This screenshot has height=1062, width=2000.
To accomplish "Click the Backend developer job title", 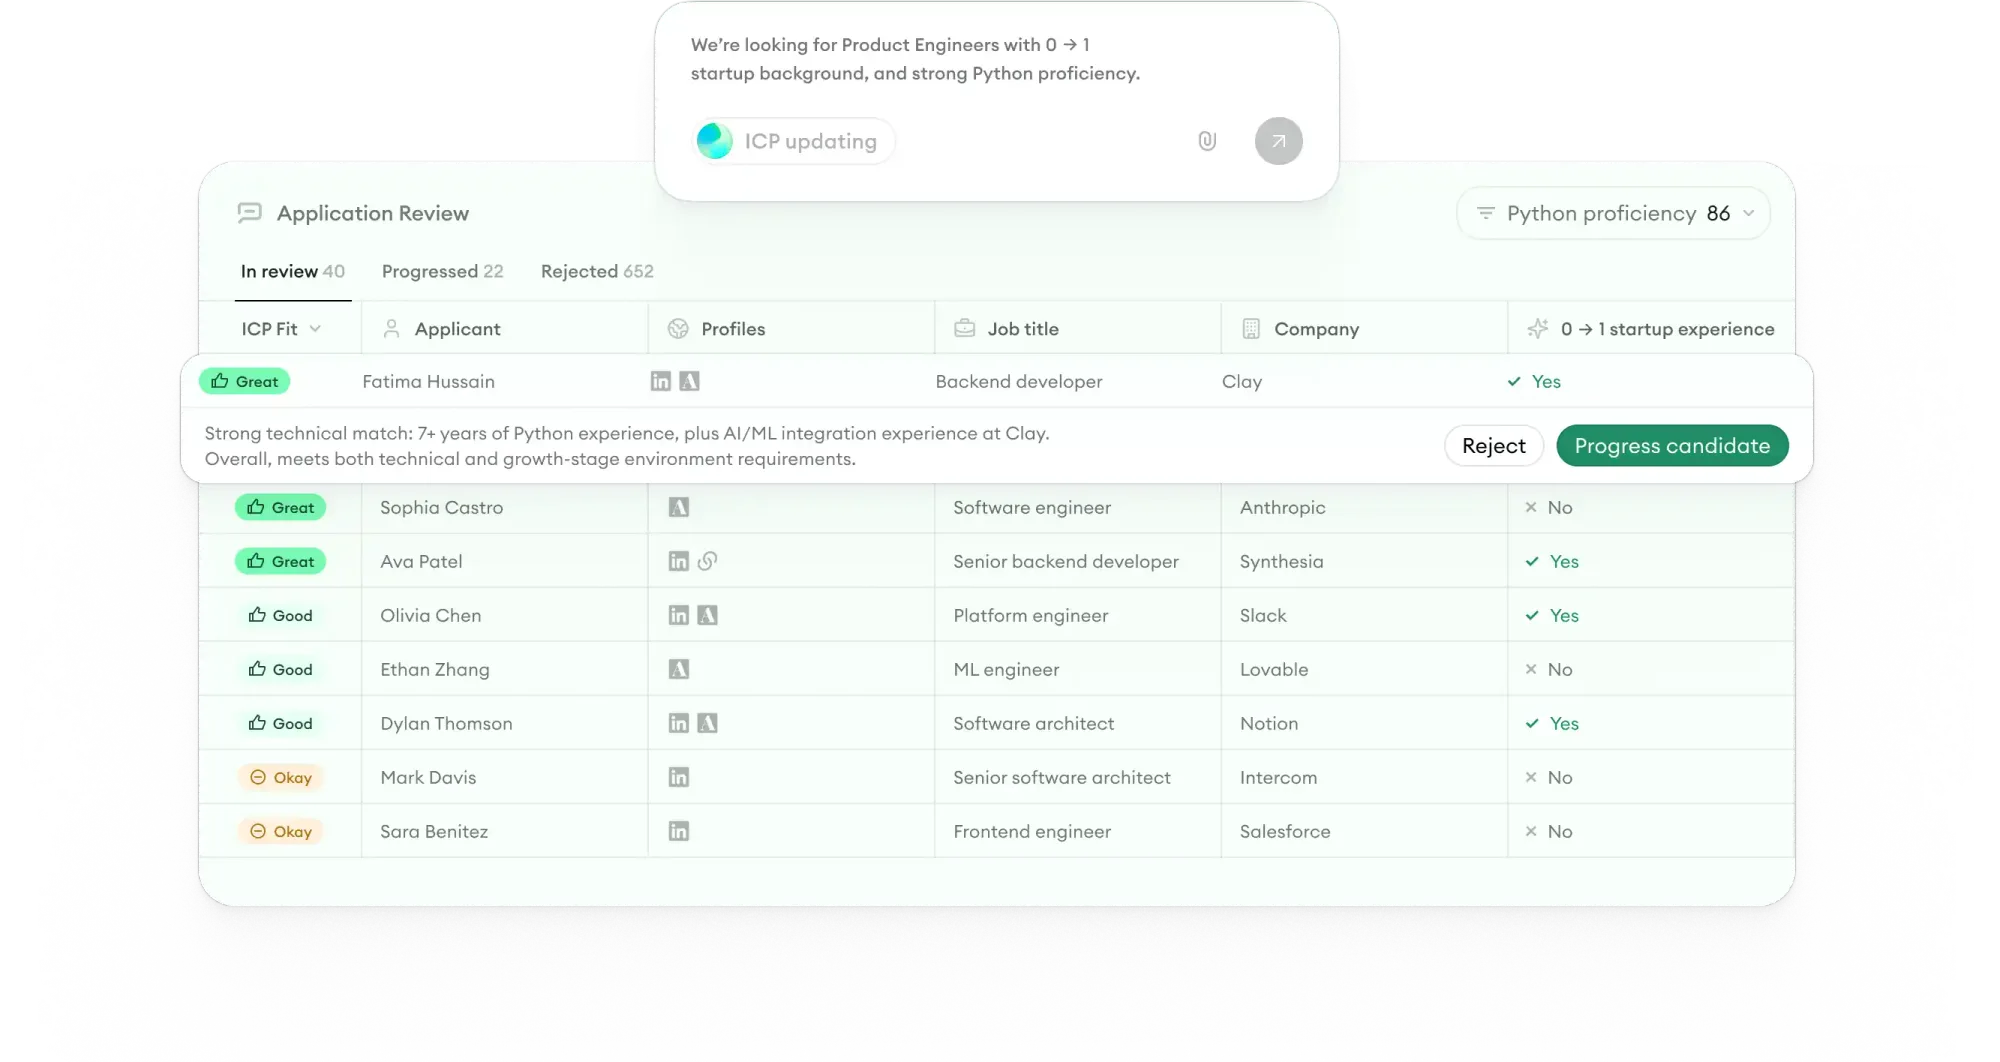I will [x=1019, y=381].
